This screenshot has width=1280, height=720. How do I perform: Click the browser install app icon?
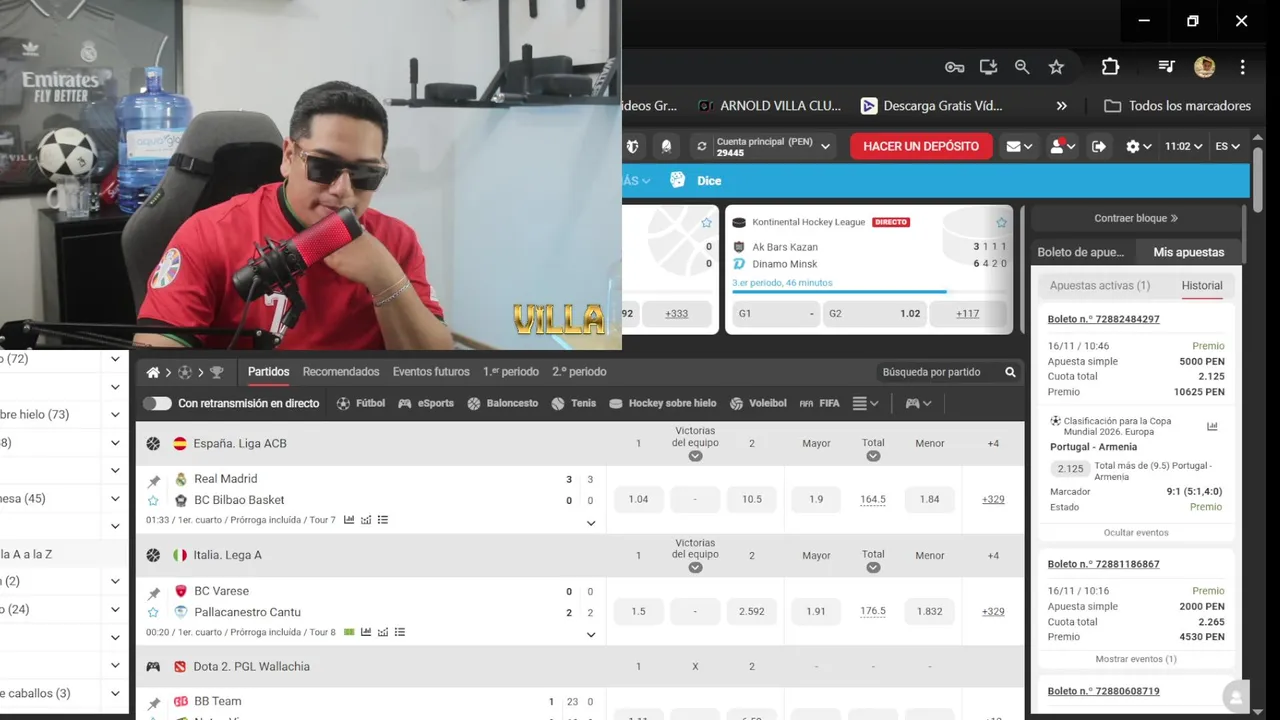click(x=988, y=67)
